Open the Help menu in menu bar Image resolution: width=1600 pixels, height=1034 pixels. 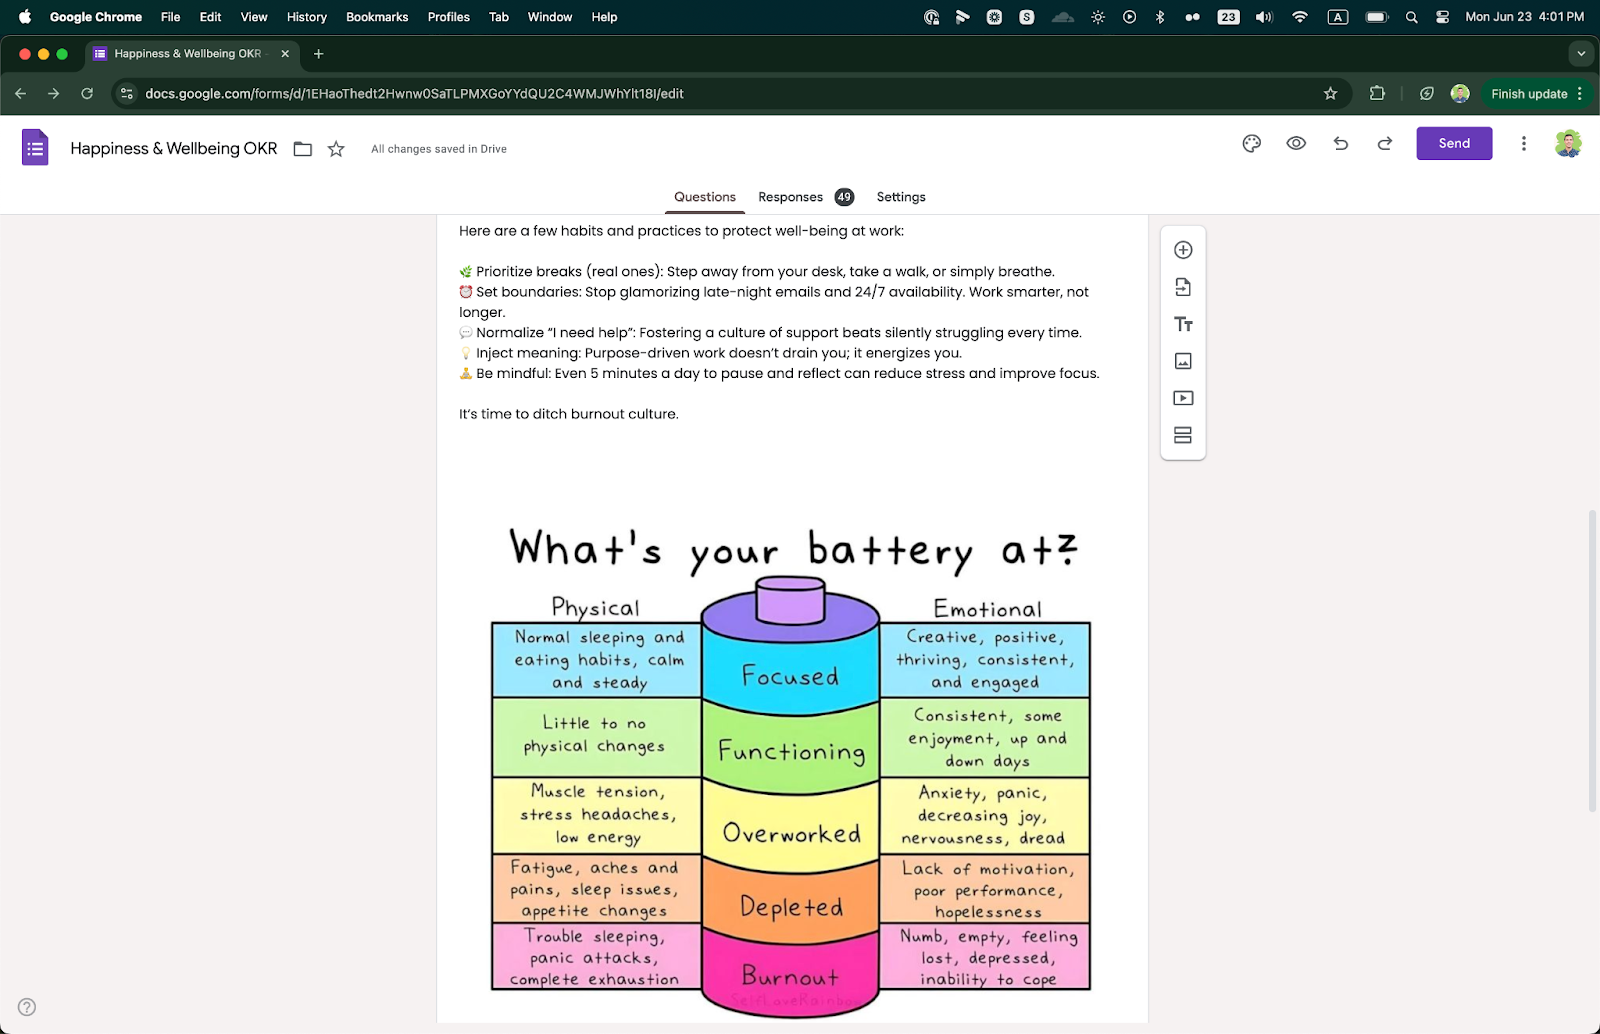[x=604, y=17]
